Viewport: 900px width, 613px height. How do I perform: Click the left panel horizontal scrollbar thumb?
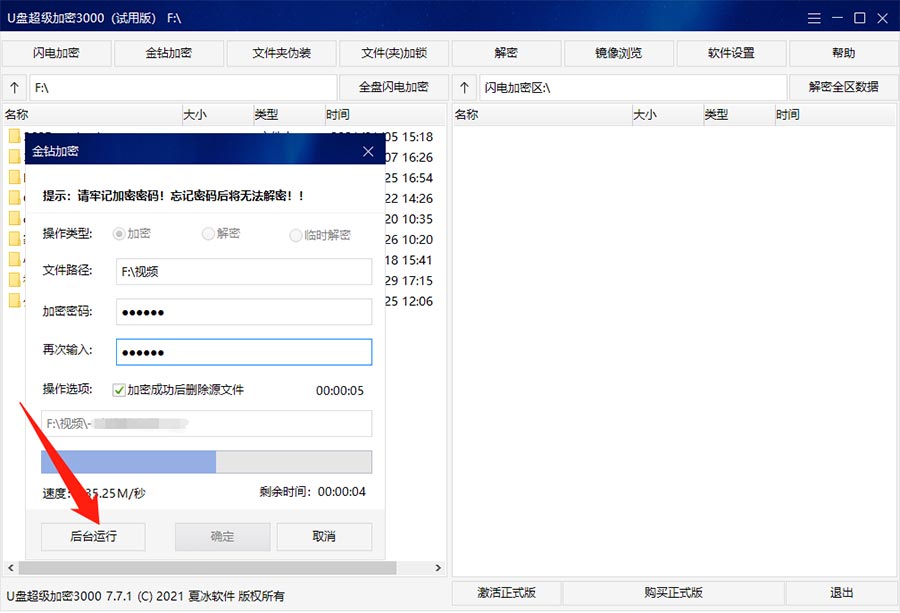pos(207,568)
